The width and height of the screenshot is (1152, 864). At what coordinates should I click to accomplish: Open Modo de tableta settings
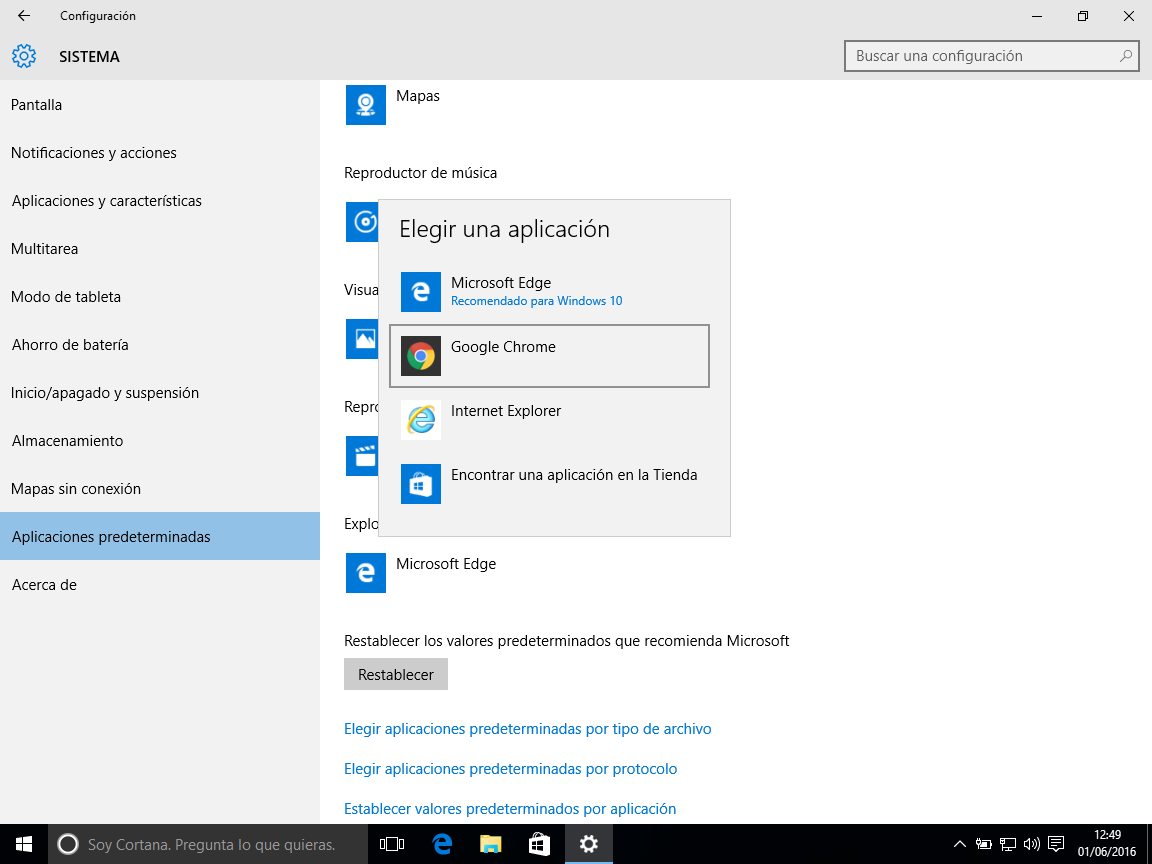(x=160, y=297)
